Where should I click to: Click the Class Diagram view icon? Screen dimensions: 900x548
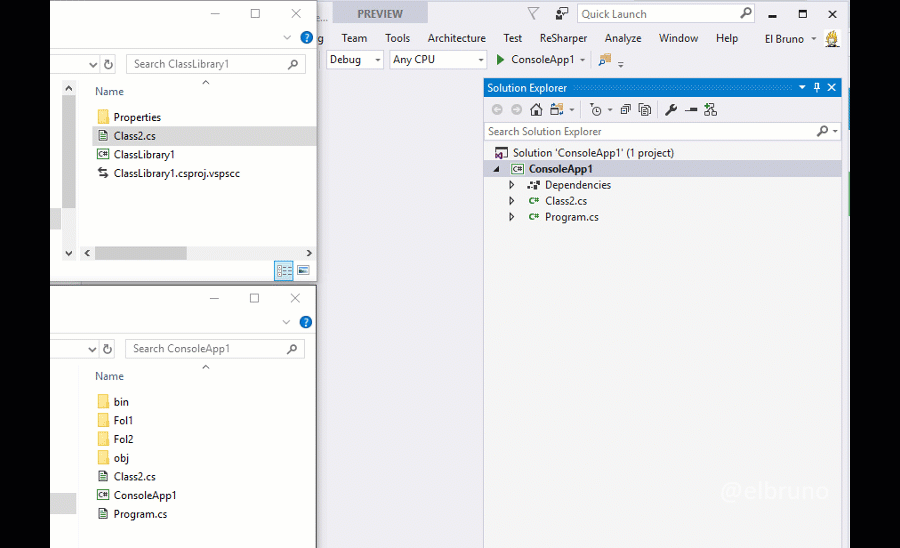pos(710,110)
